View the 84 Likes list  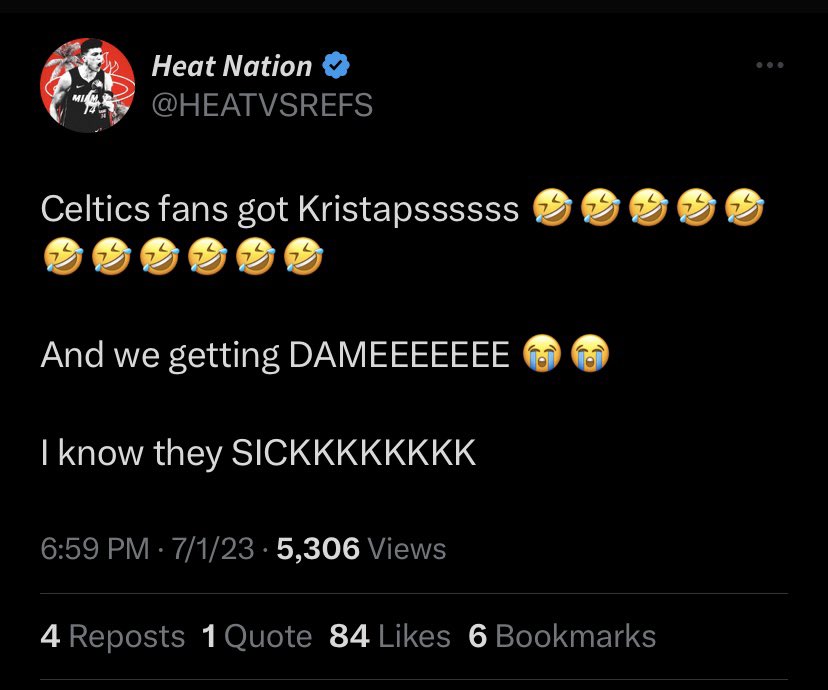tap(390, 636)
